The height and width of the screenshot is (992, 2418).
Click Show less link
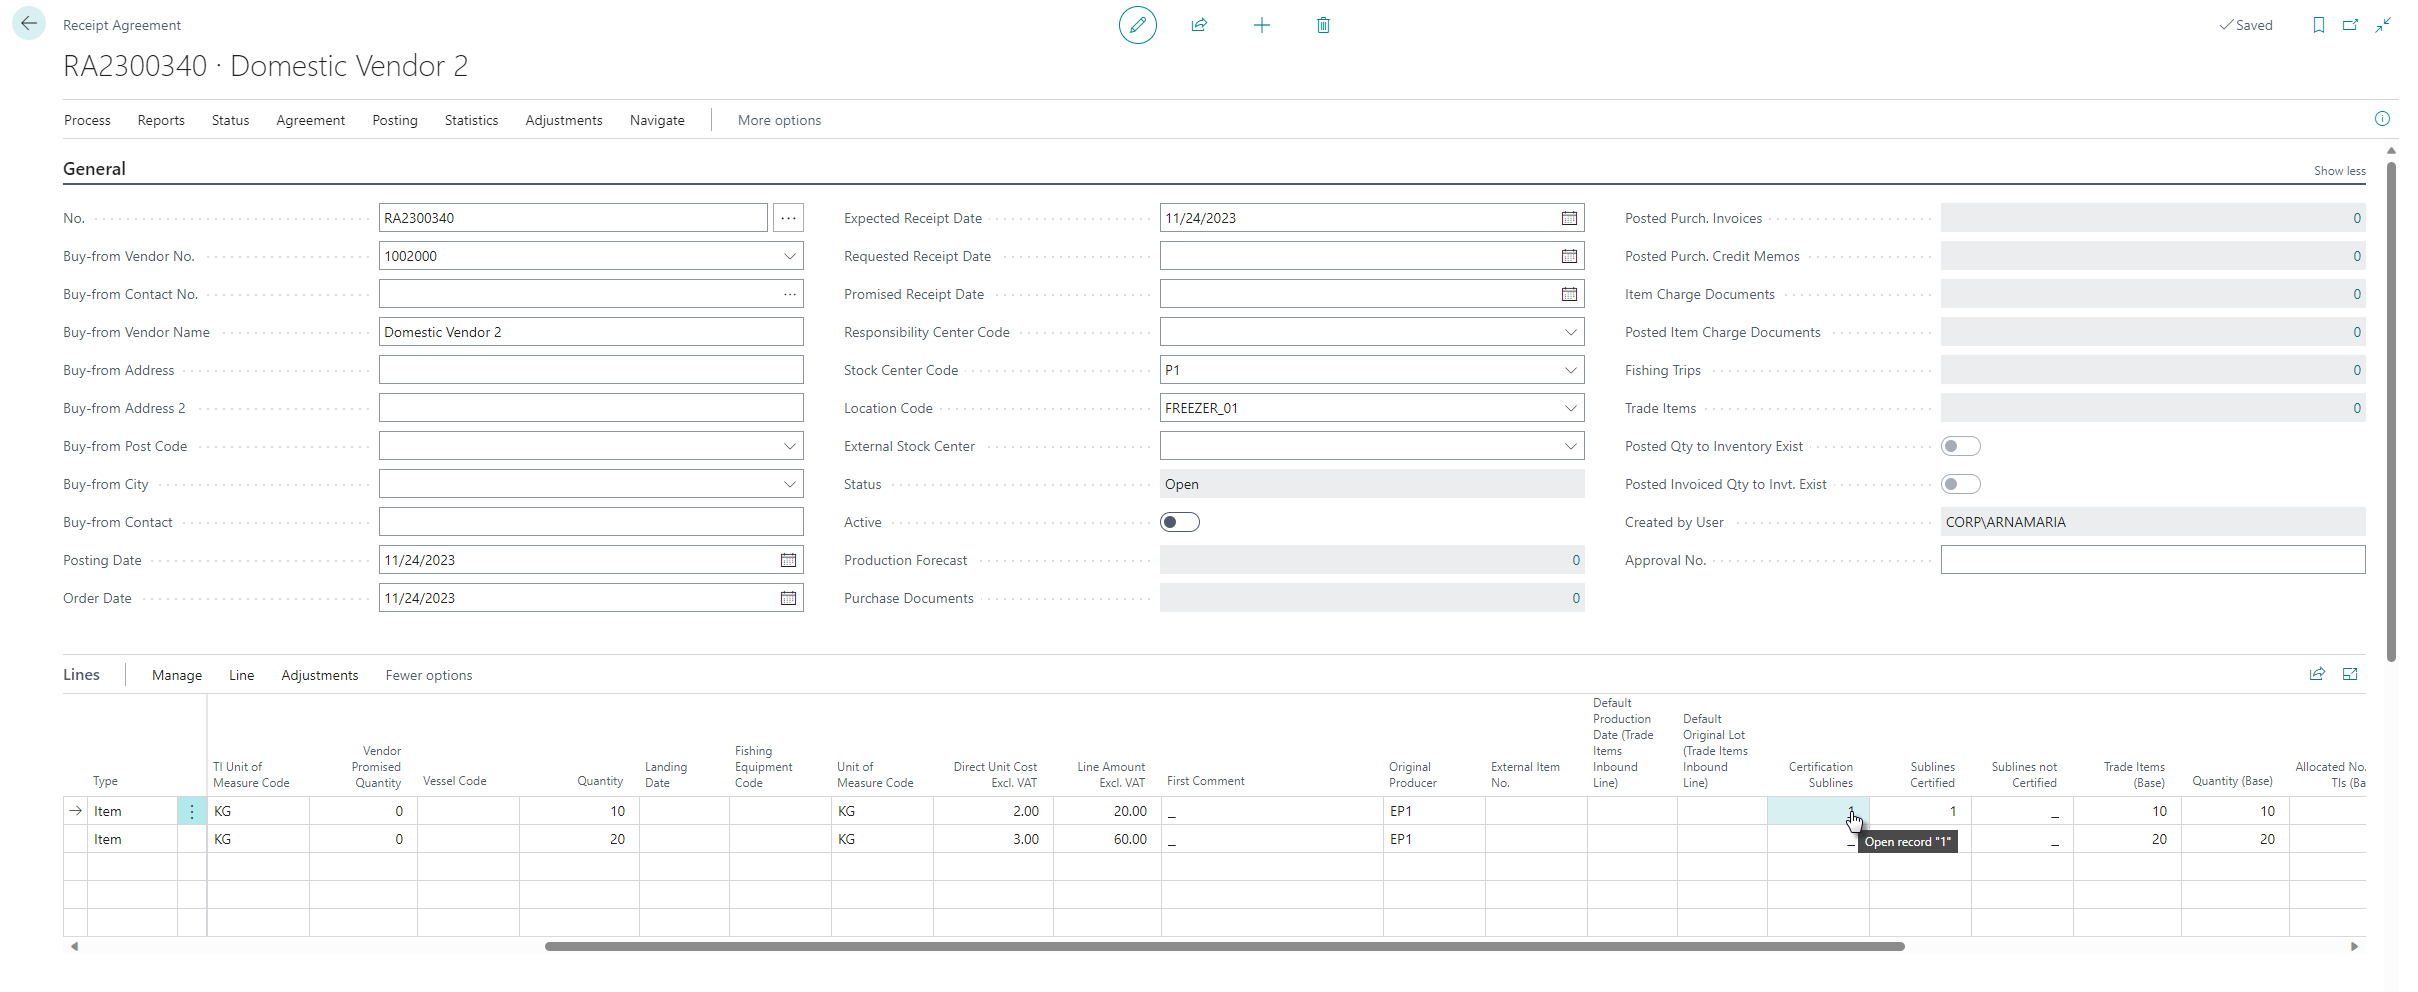click(2339, 171)
